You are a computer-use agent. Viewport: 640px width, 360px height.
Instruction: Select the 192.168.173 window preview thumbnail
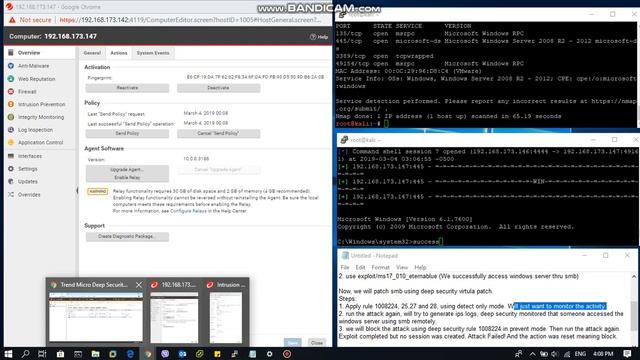[x=174, y=317]
